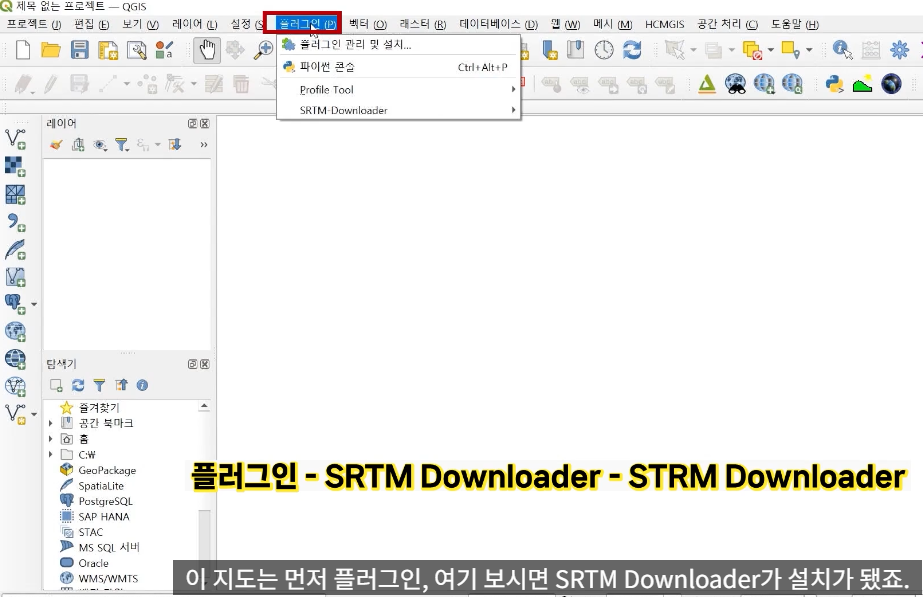The width and height of the screenshot is (923, 597).
Task: Open terrain Profile Tool green hill icon
Action: (862, 84)
